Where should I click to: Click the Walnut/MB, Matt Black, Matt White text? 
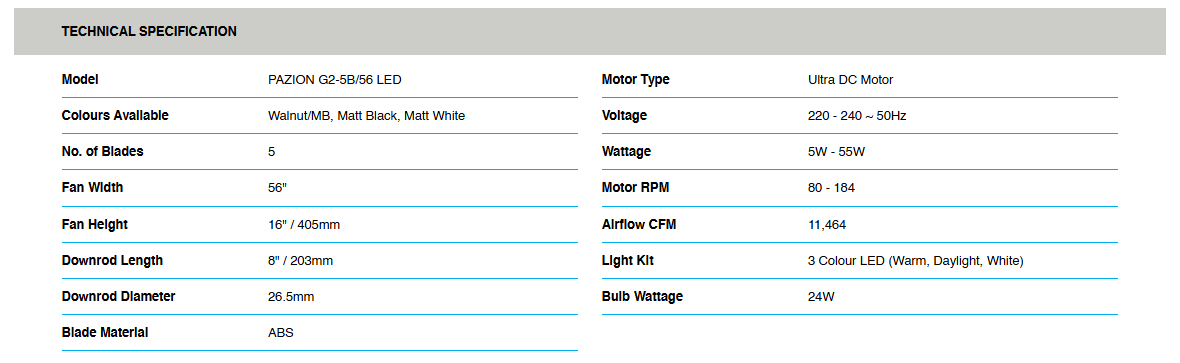pos(366,115)
